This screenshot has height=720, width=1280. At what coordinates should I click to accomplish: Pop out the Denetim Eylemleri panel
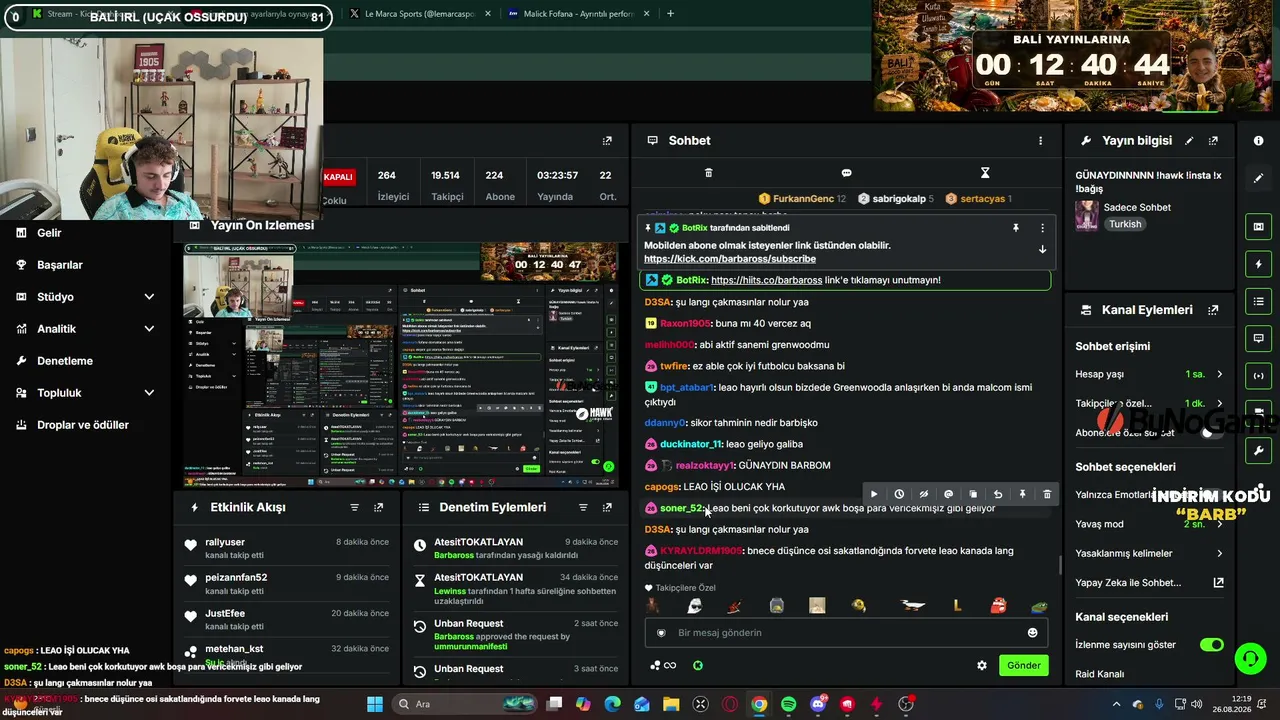607,508
